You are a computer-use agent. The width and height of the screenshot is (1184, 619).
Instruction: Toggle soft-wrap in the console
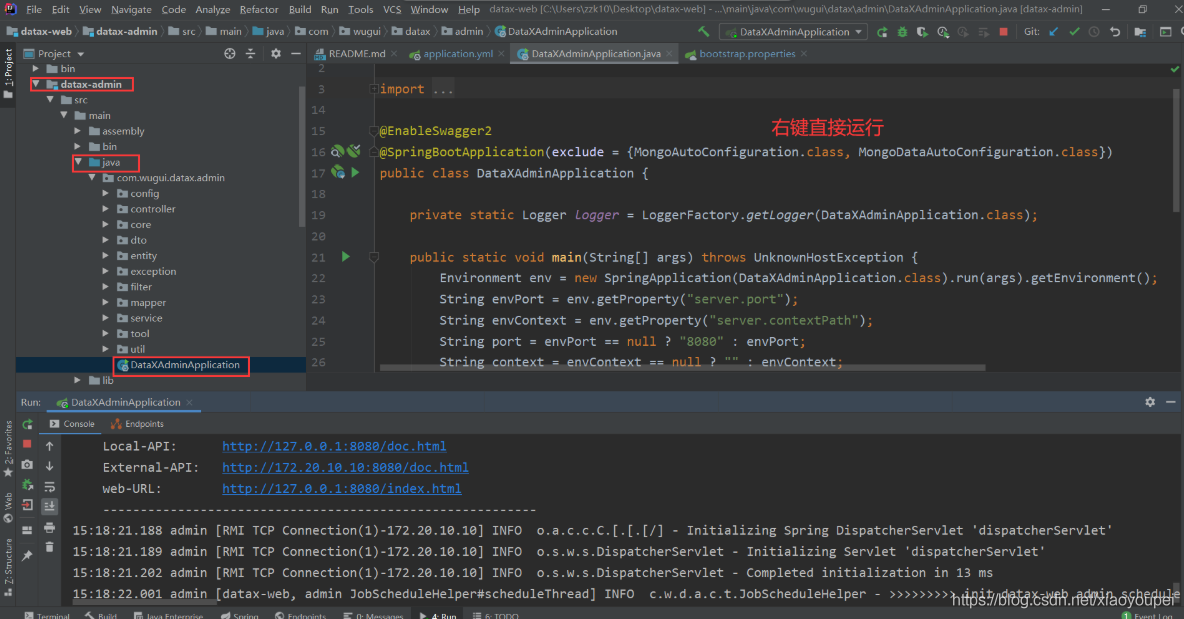tap(50, 487)
